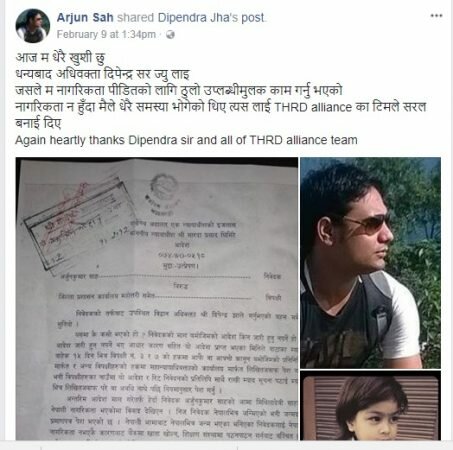Click the sunglasses on the man's face
Image resolution: width=453 pixels, height=450 pixels.
coord(368,223)
